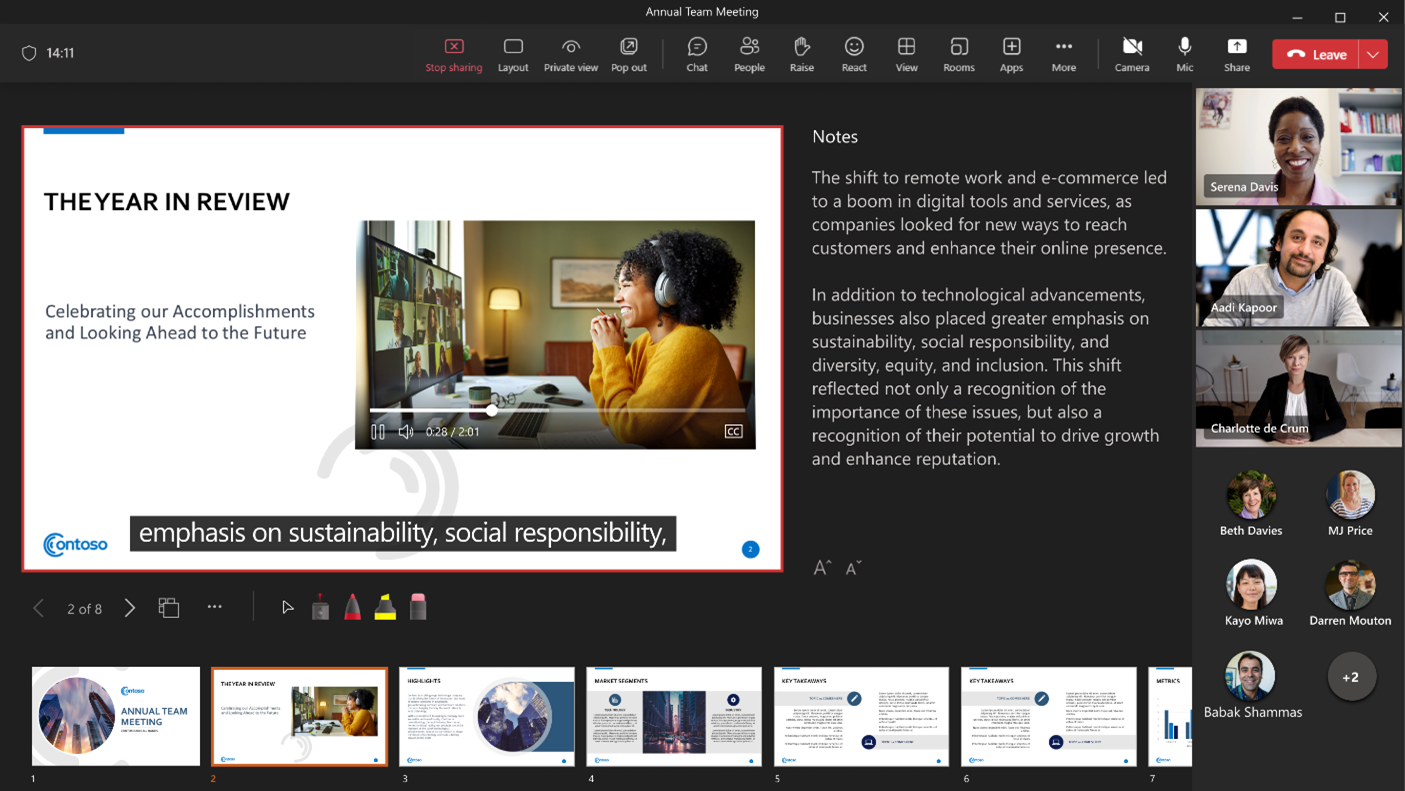Image resolution: width=1405 pixels, height=791 pixels.
Task: Raise your hand
Action: (x=801, y=53)
